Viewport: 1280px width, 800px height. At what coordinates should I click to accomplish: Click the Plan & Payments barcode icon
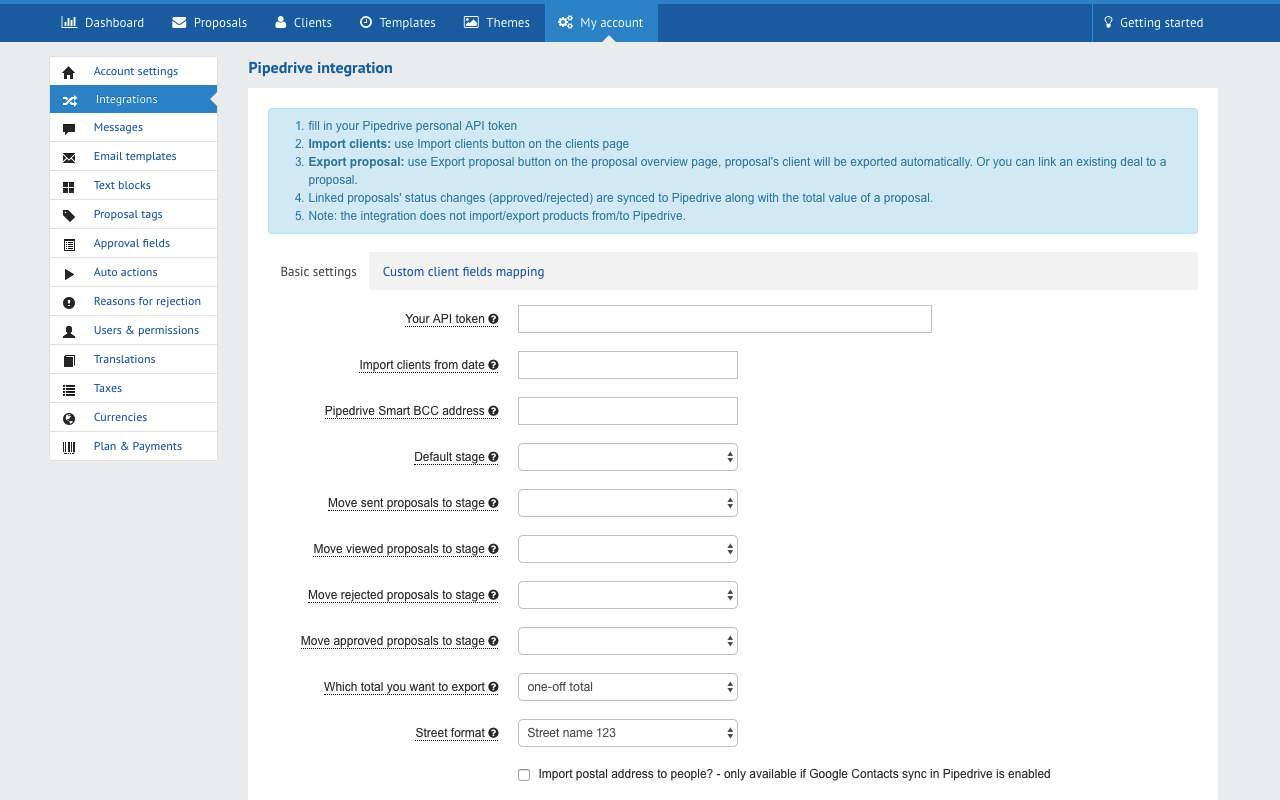[x=69, y=447]
